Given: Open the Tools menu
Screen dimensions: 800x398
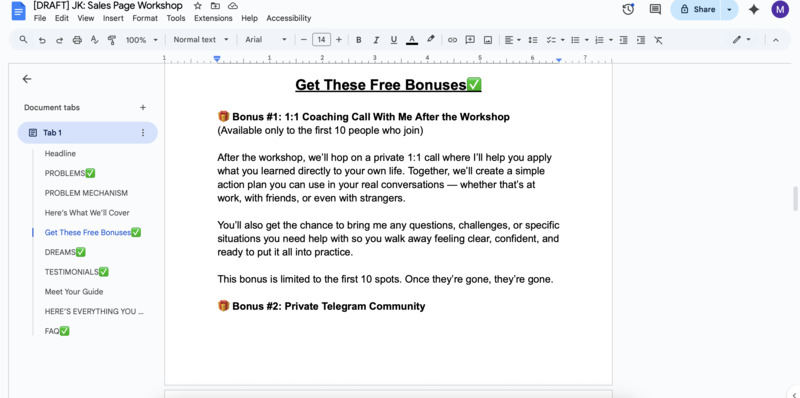Looking at the screenshot, I should click(x=176, y=18).
